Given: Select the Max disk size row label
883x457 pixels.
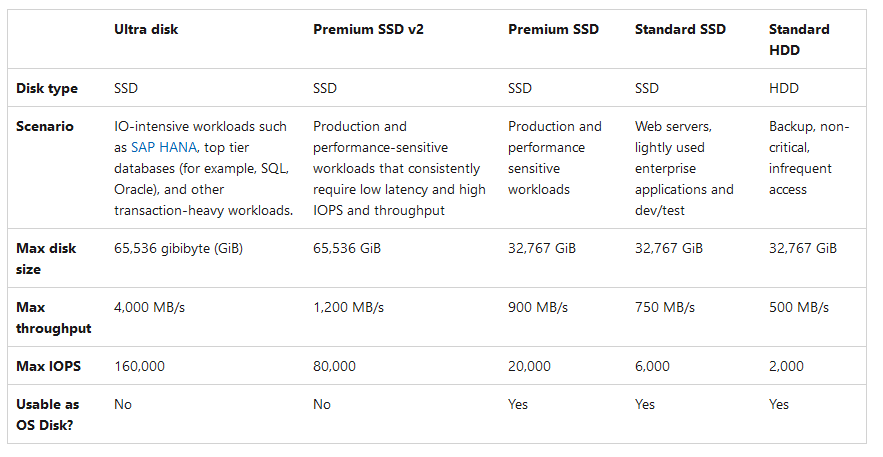Looking at the screenshot, I should tap(46, 258).
